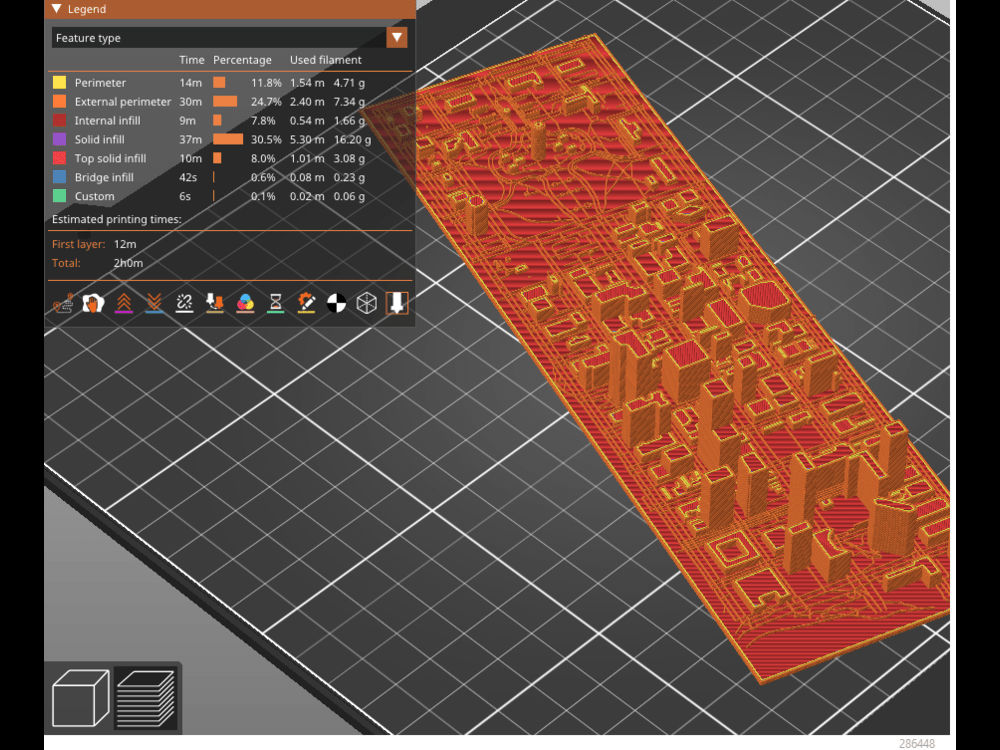Toggle Center of gravity icon
Screen dimensions: 1000x750
(336, 303)
